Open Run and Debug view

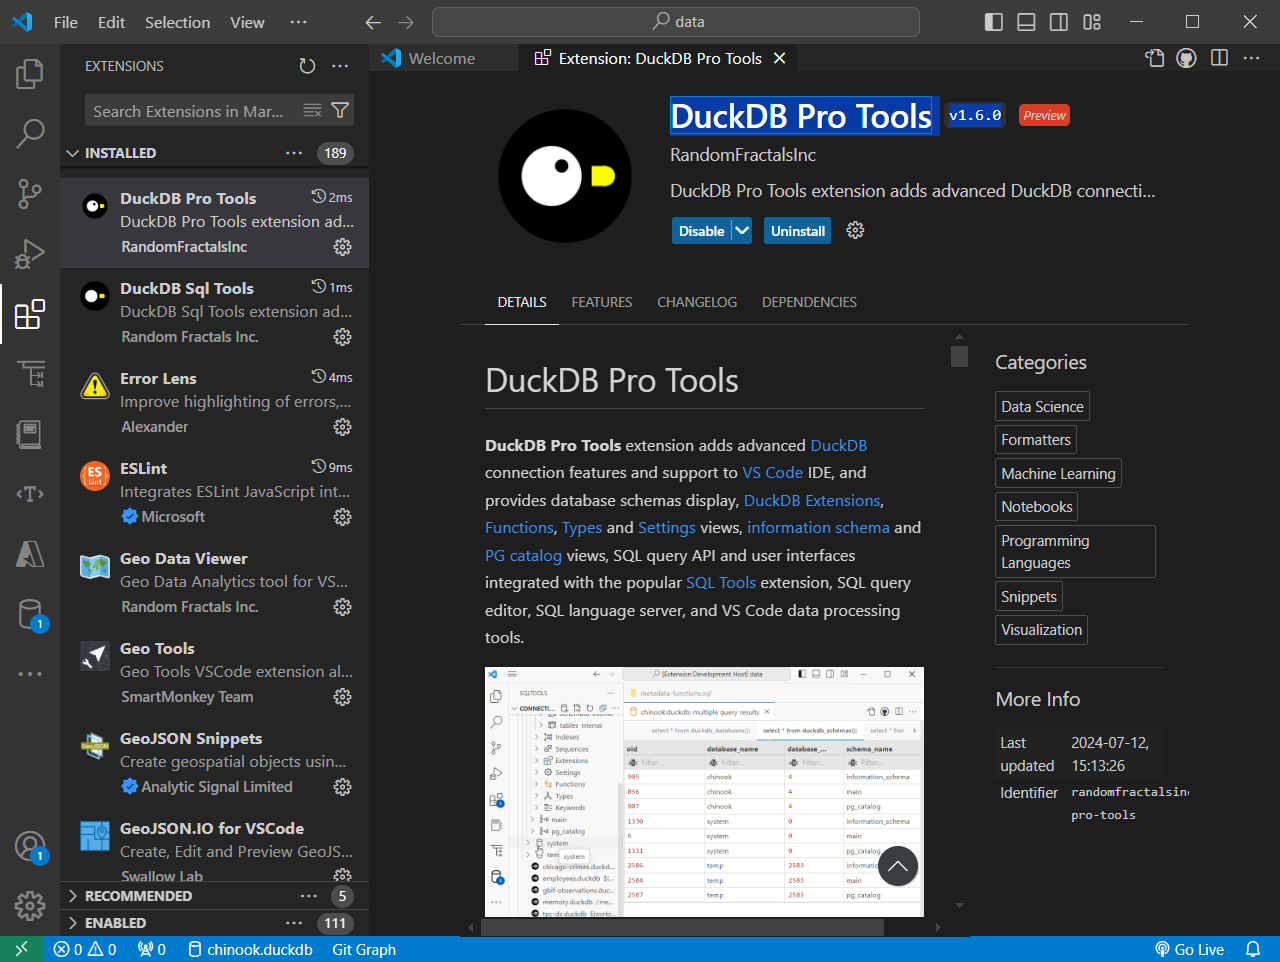tap(30, 253)
